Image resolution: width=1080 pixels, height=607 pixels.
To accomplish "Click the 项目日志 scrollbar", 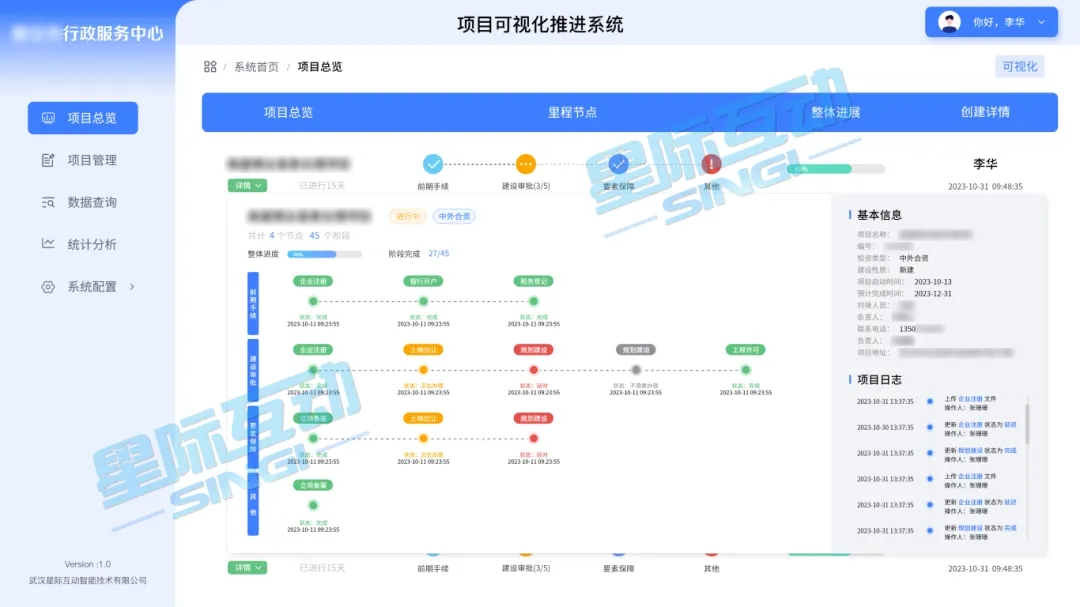I will click(1026, 420).
